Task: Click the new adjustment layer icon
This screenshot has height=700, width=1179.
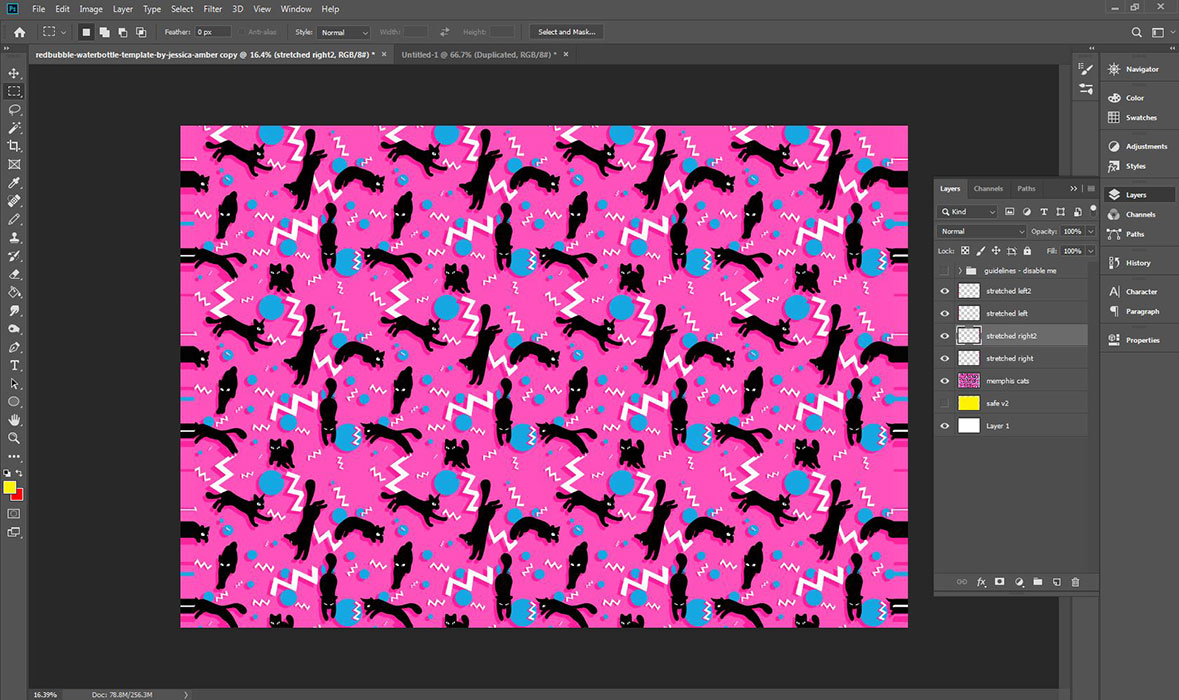Action: pos(1019,582)
